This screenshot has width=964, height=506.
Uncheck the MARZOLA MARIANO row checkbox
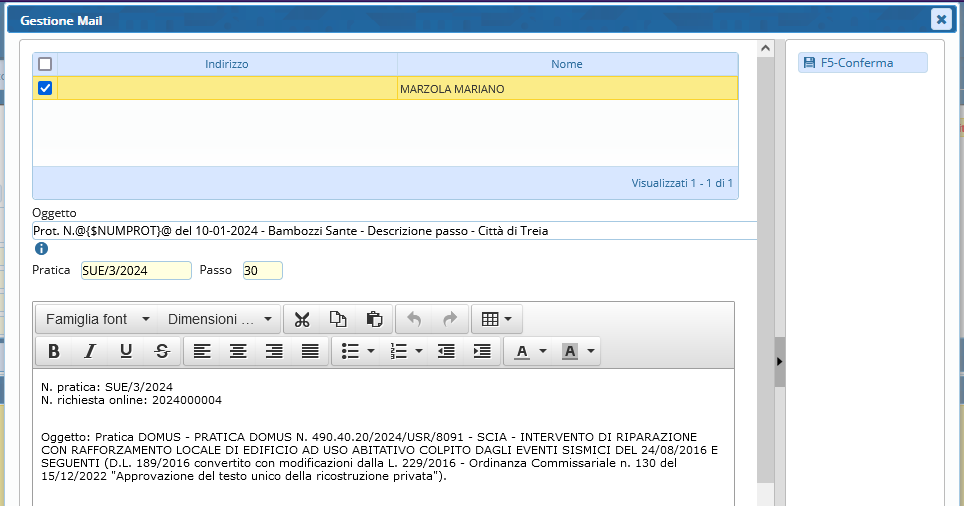[45, 89]
